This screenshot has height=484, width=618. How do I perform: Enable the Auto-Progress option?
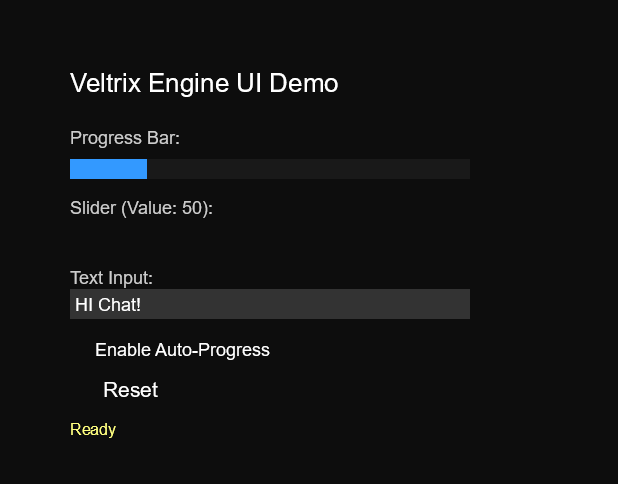coord(181,350)
